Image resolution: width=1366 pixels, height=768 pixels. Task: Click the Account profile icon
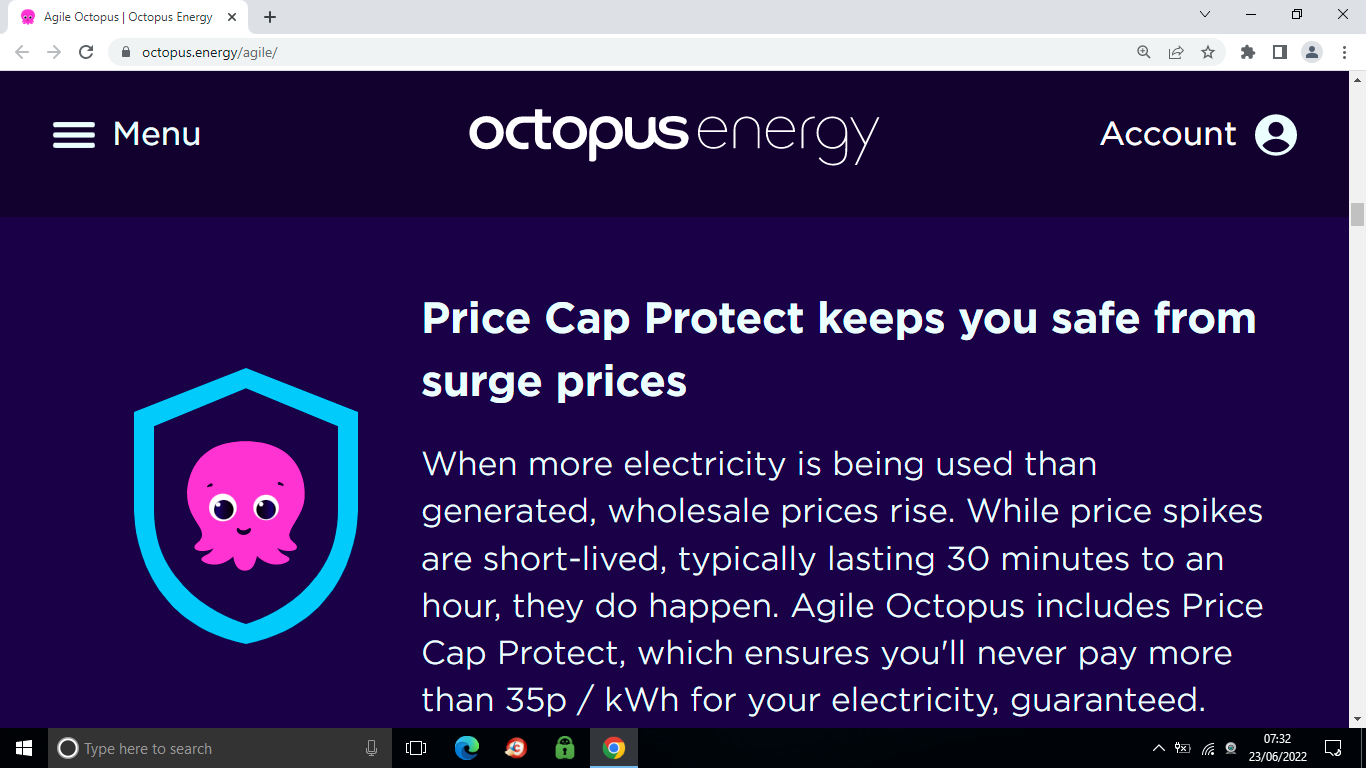tap(1275, 134)
